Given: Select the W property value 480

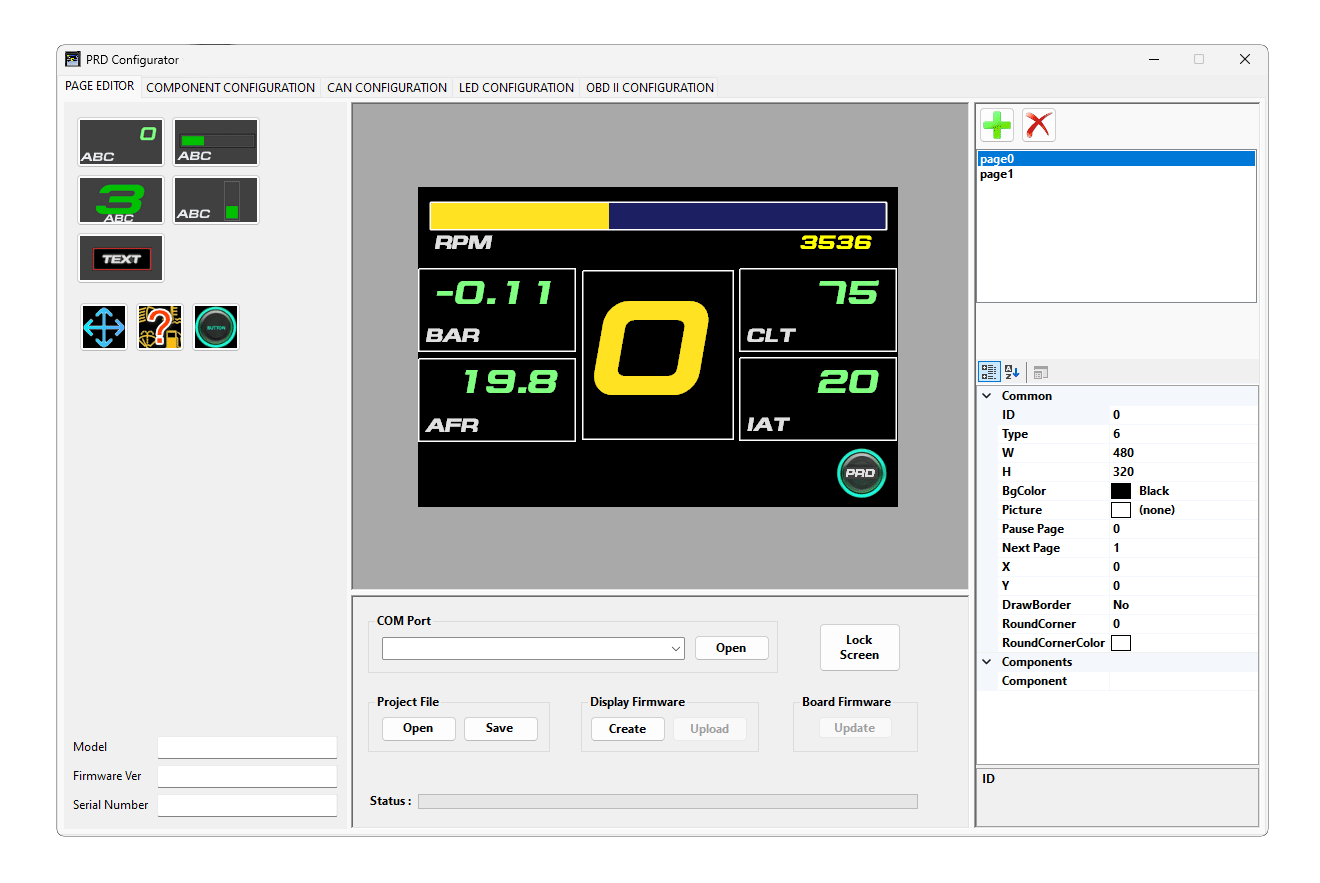Looking at the screenshot, I should click(1183, 453).
